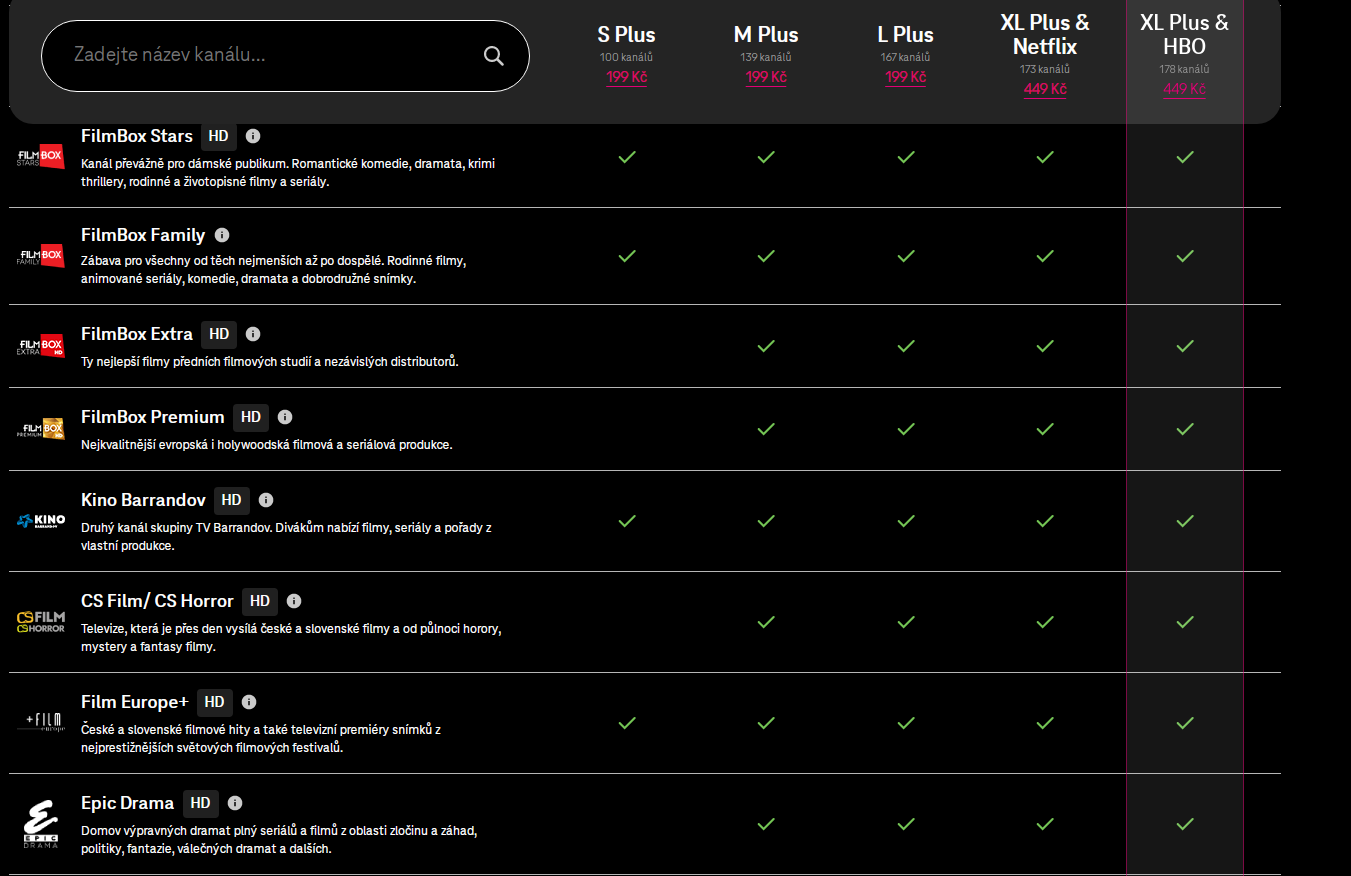This screenshot has height=876, width=1351.
Task: Click the Epic Drama info icon
Action: (235, 803)
